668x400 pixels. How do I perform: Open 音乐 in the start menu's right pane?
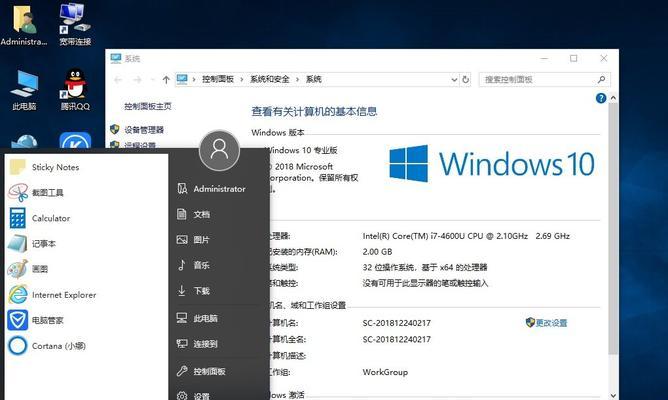(x=193, y=265)
